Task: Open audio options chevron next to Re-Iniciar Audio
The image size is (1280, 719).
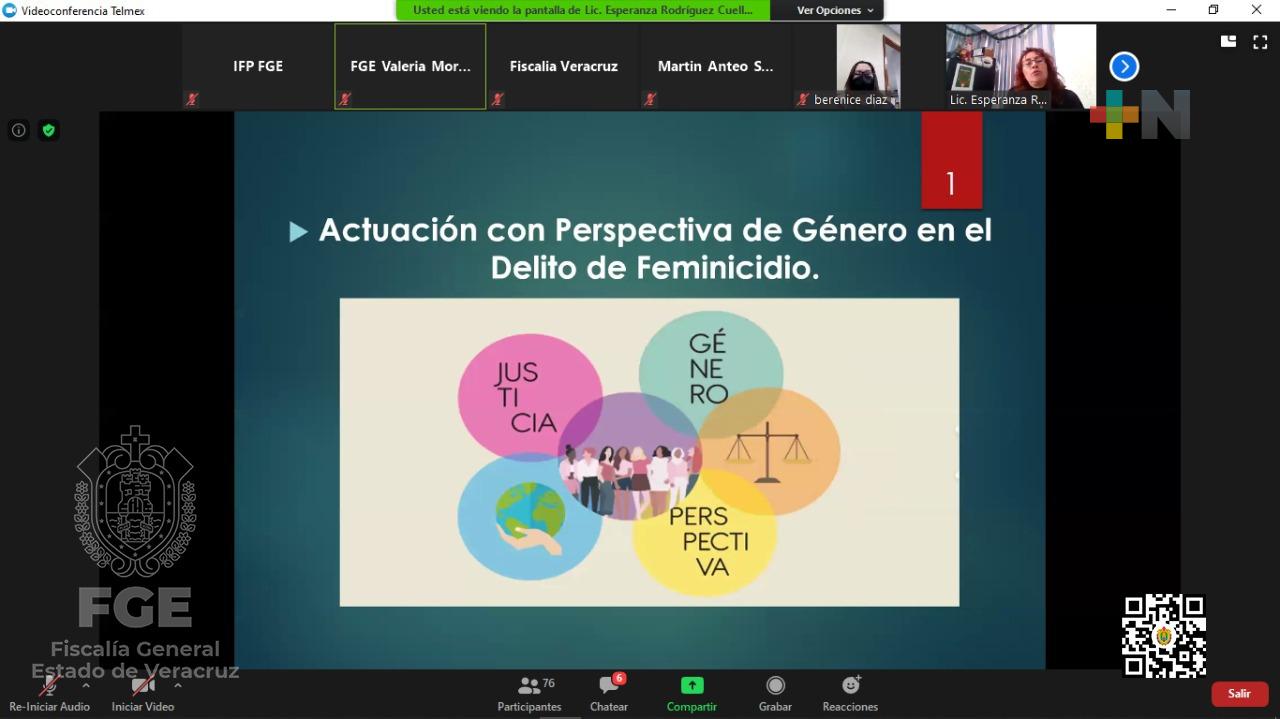Action: pos(86,686)
